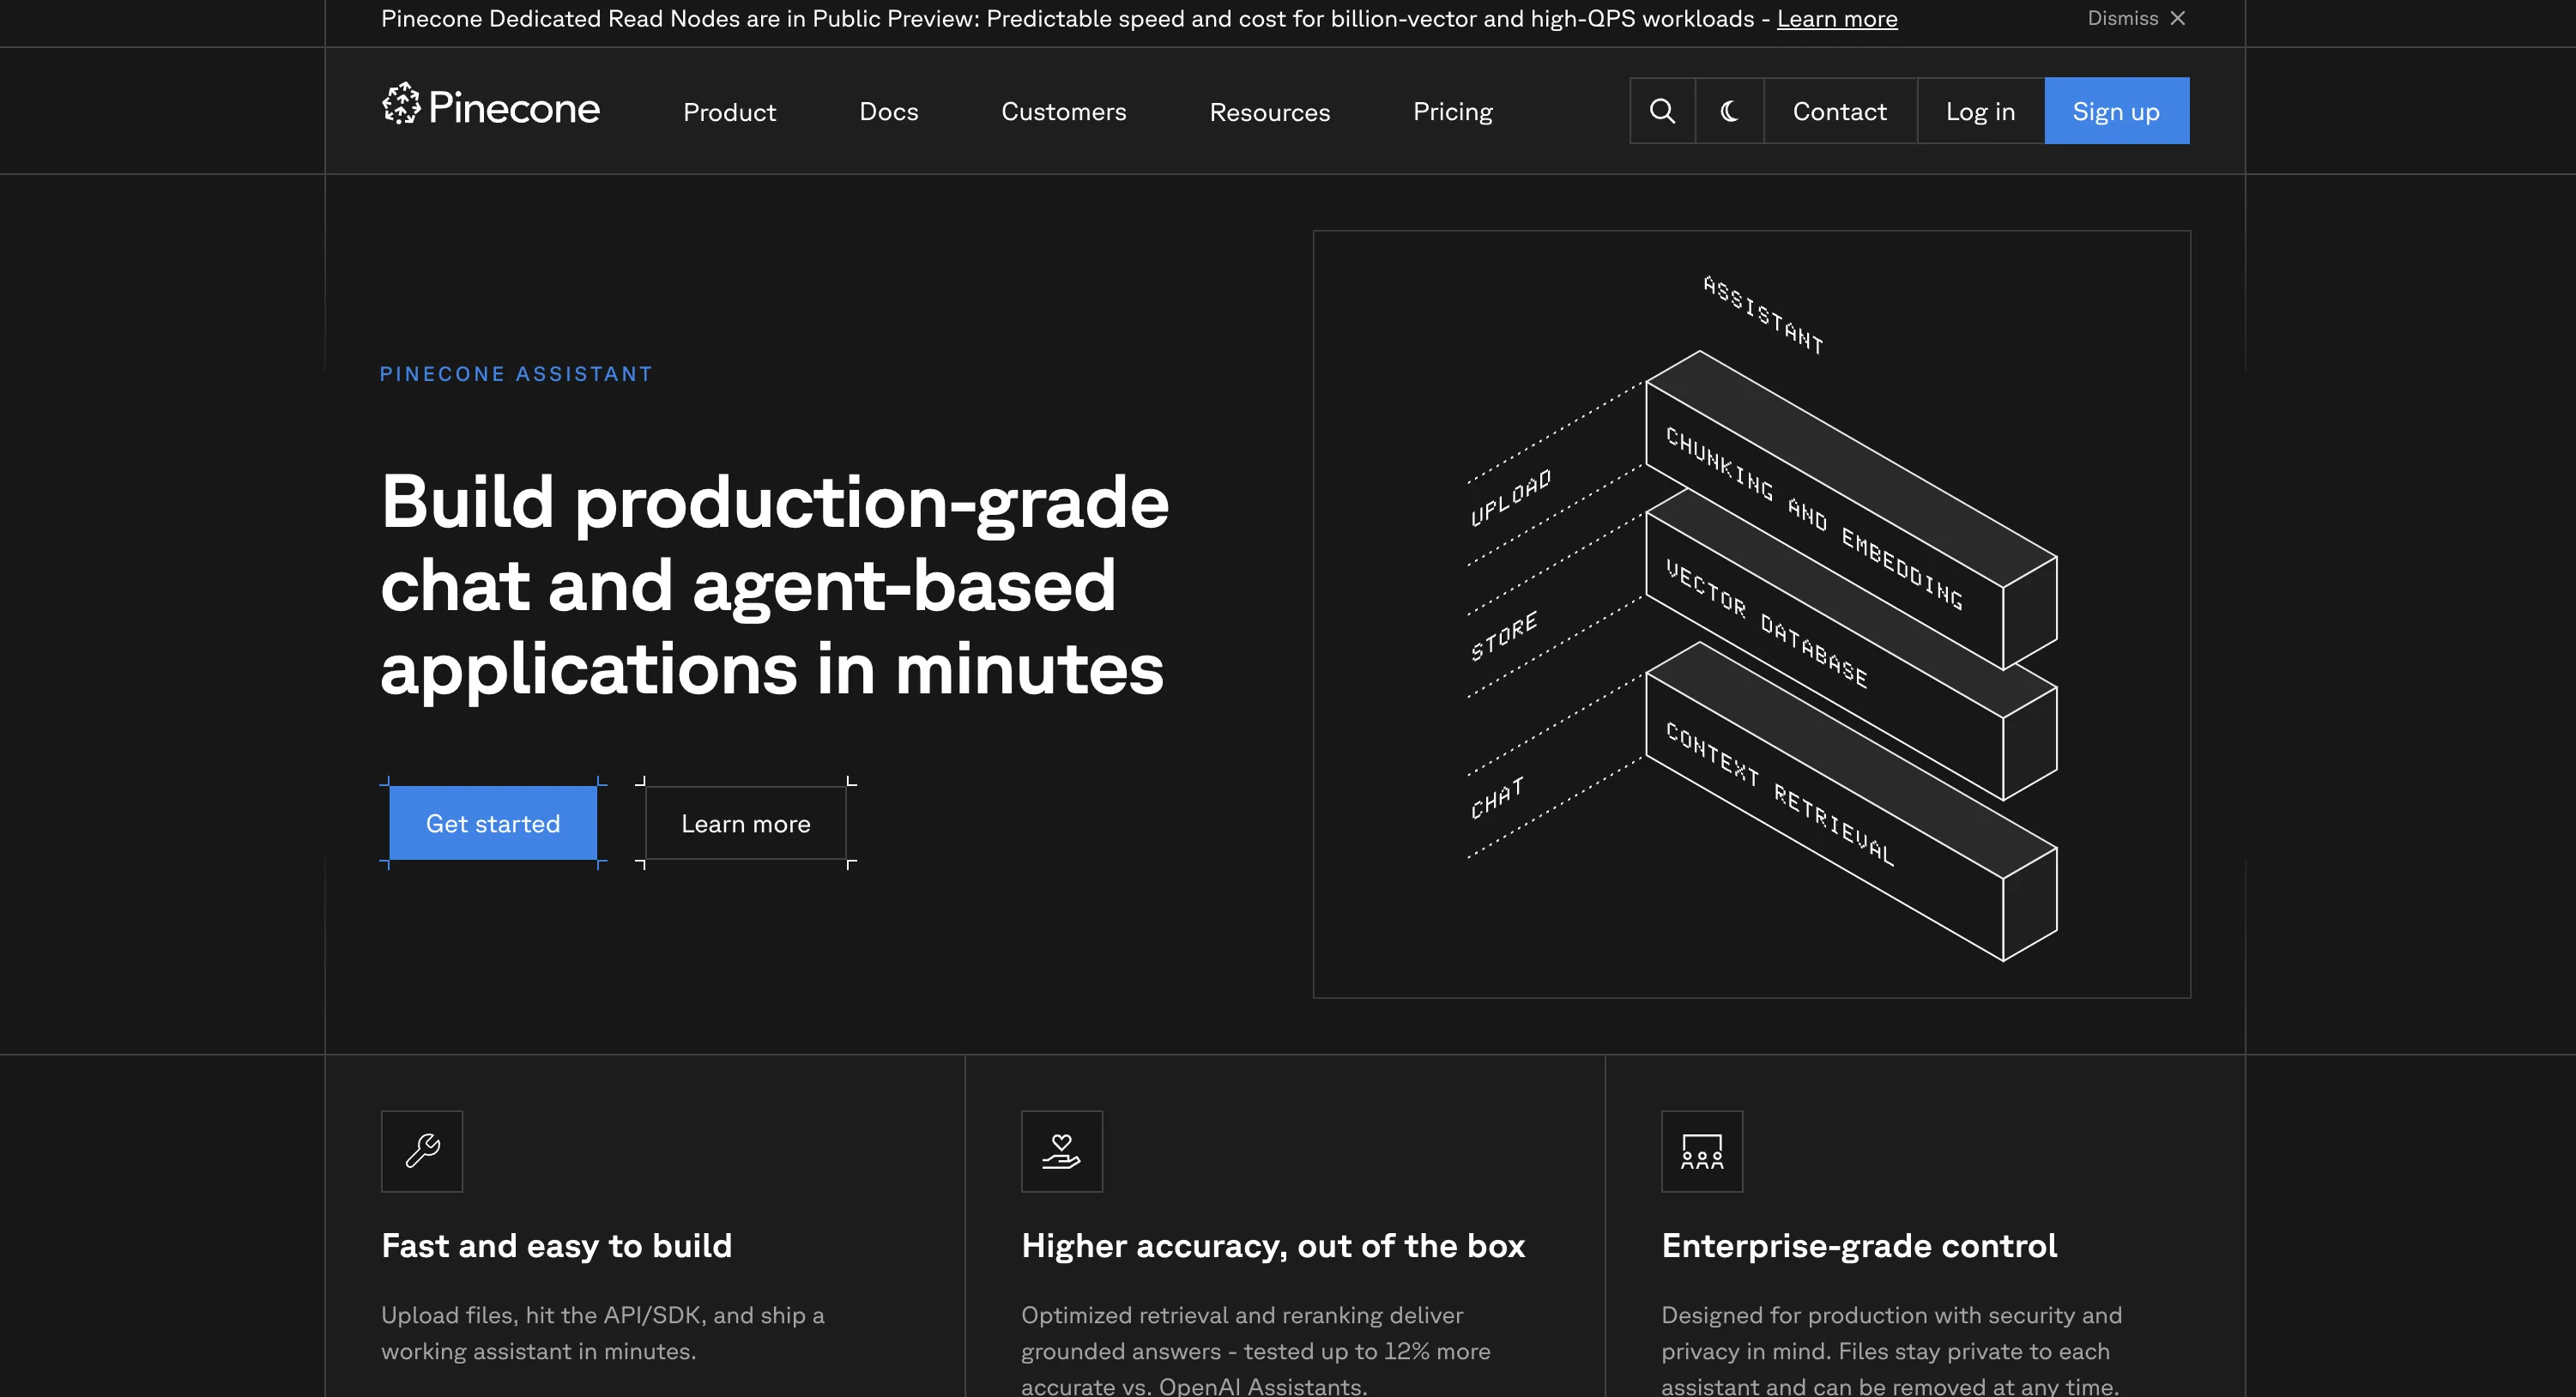Toggle dark mode with the moon icon
The width and height of the screenshot is (2576, 1397).
coord(1729,111)
